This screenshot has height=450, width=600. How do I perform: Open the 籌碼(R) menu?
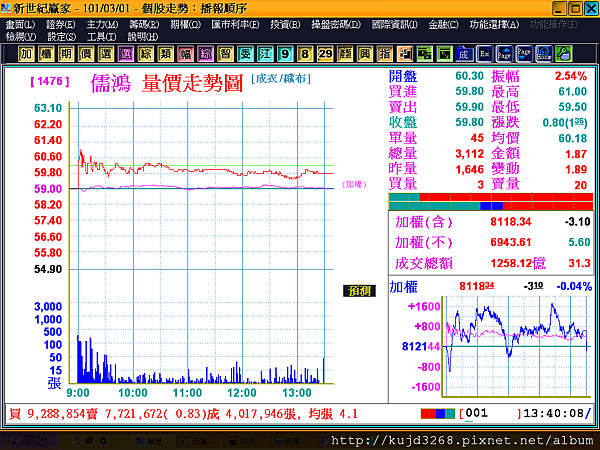[x=144, y=24]
